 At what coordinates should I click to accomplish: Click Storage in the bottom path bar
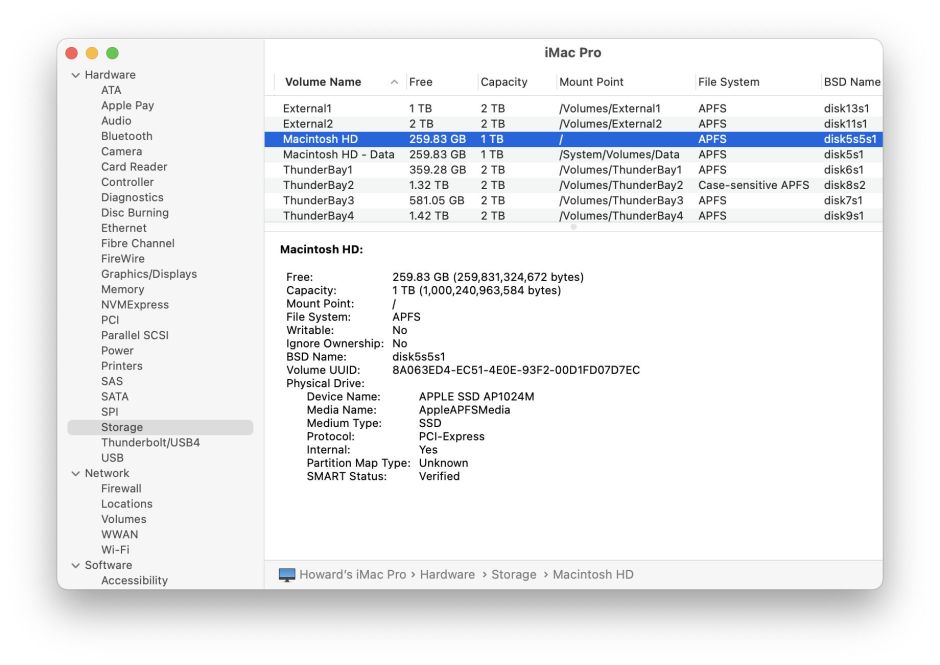pyautogui.click(x=513, y=575)
